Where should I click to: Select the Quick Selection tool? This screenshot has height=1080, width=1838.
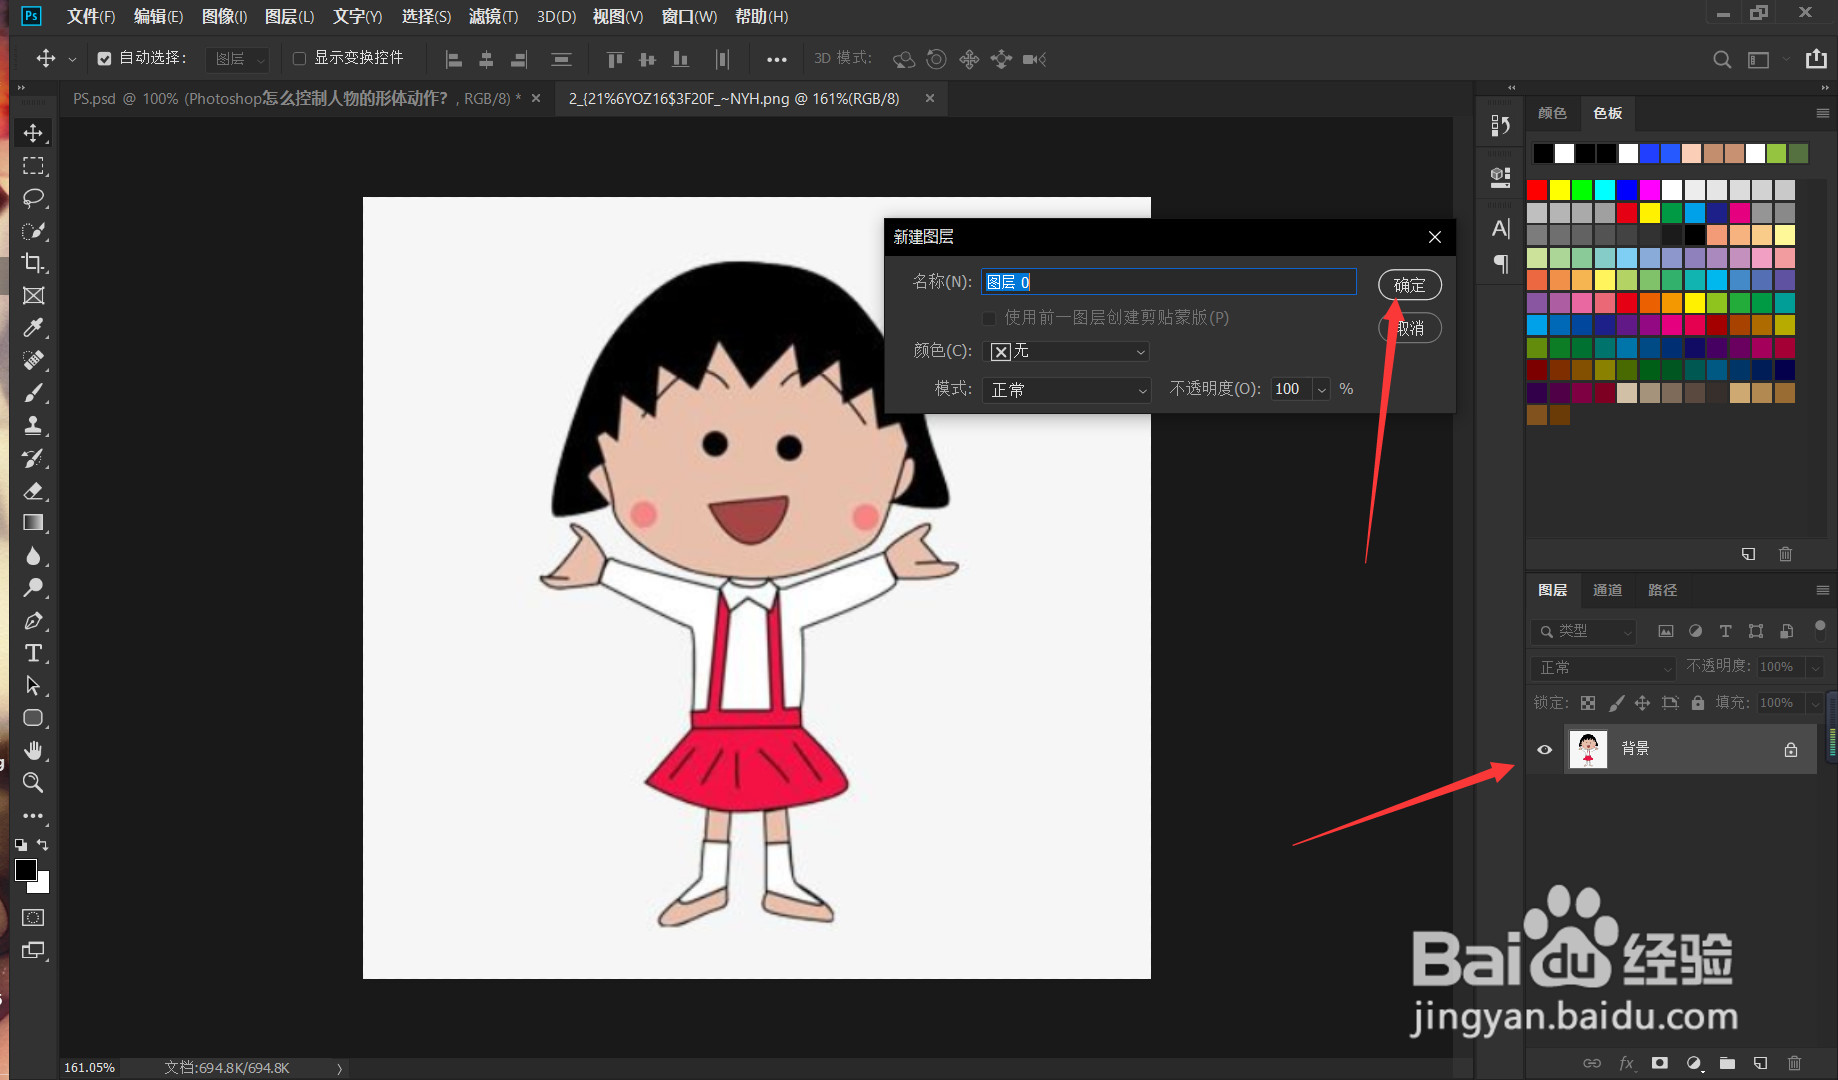(33, 231)
